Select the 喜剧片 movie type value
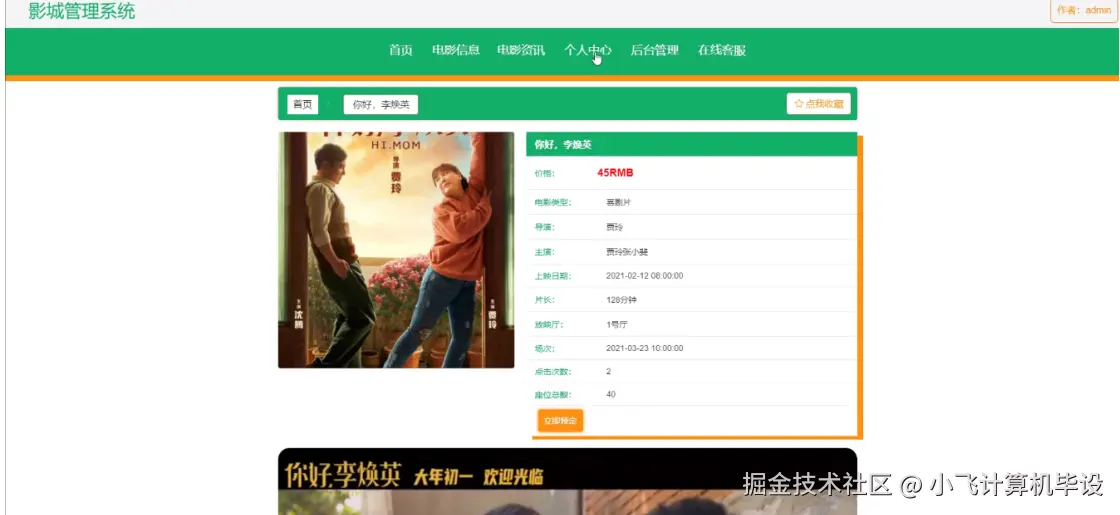This screenshot has height=515, width=1120. tap(619, 202)
